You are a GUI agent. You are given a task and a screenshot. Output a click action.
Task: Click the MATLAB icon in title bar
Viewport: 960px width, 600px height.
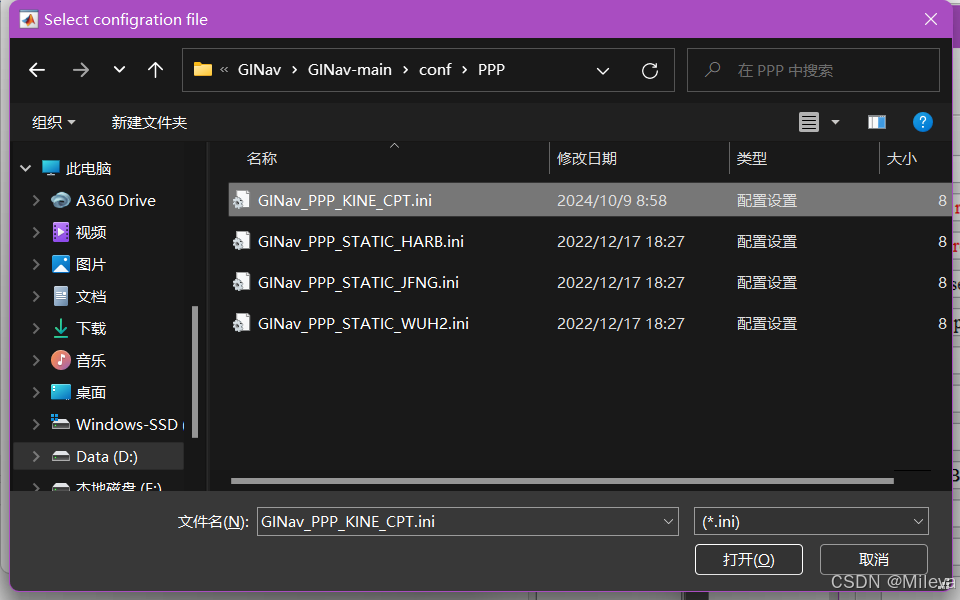[28, 20]
